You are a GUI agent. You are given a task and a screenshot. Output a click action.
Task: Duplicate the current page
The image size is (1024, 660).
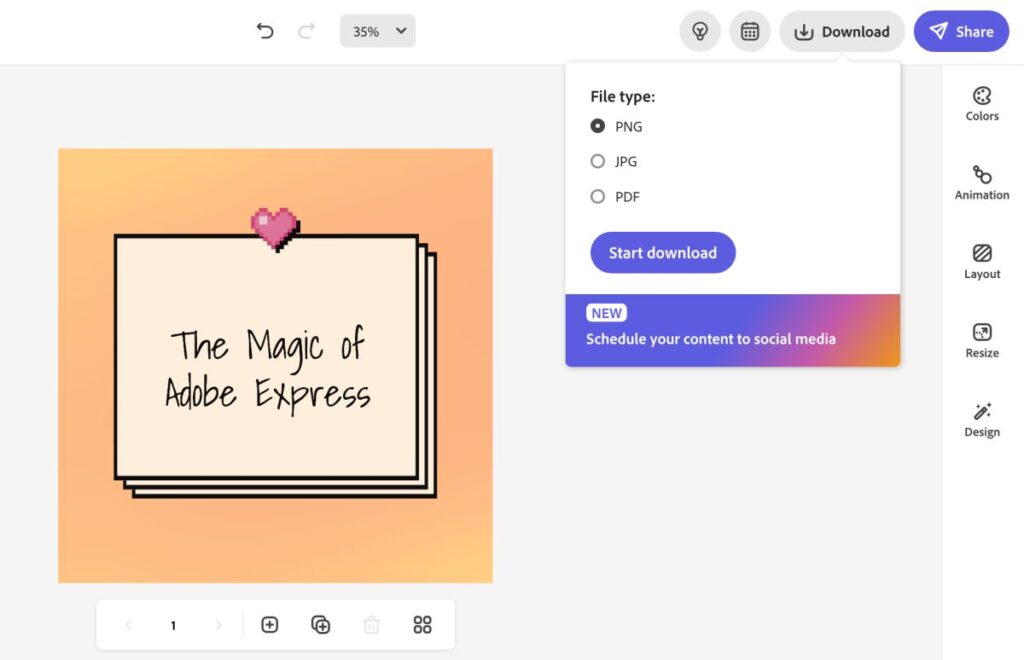coord(320,624)
